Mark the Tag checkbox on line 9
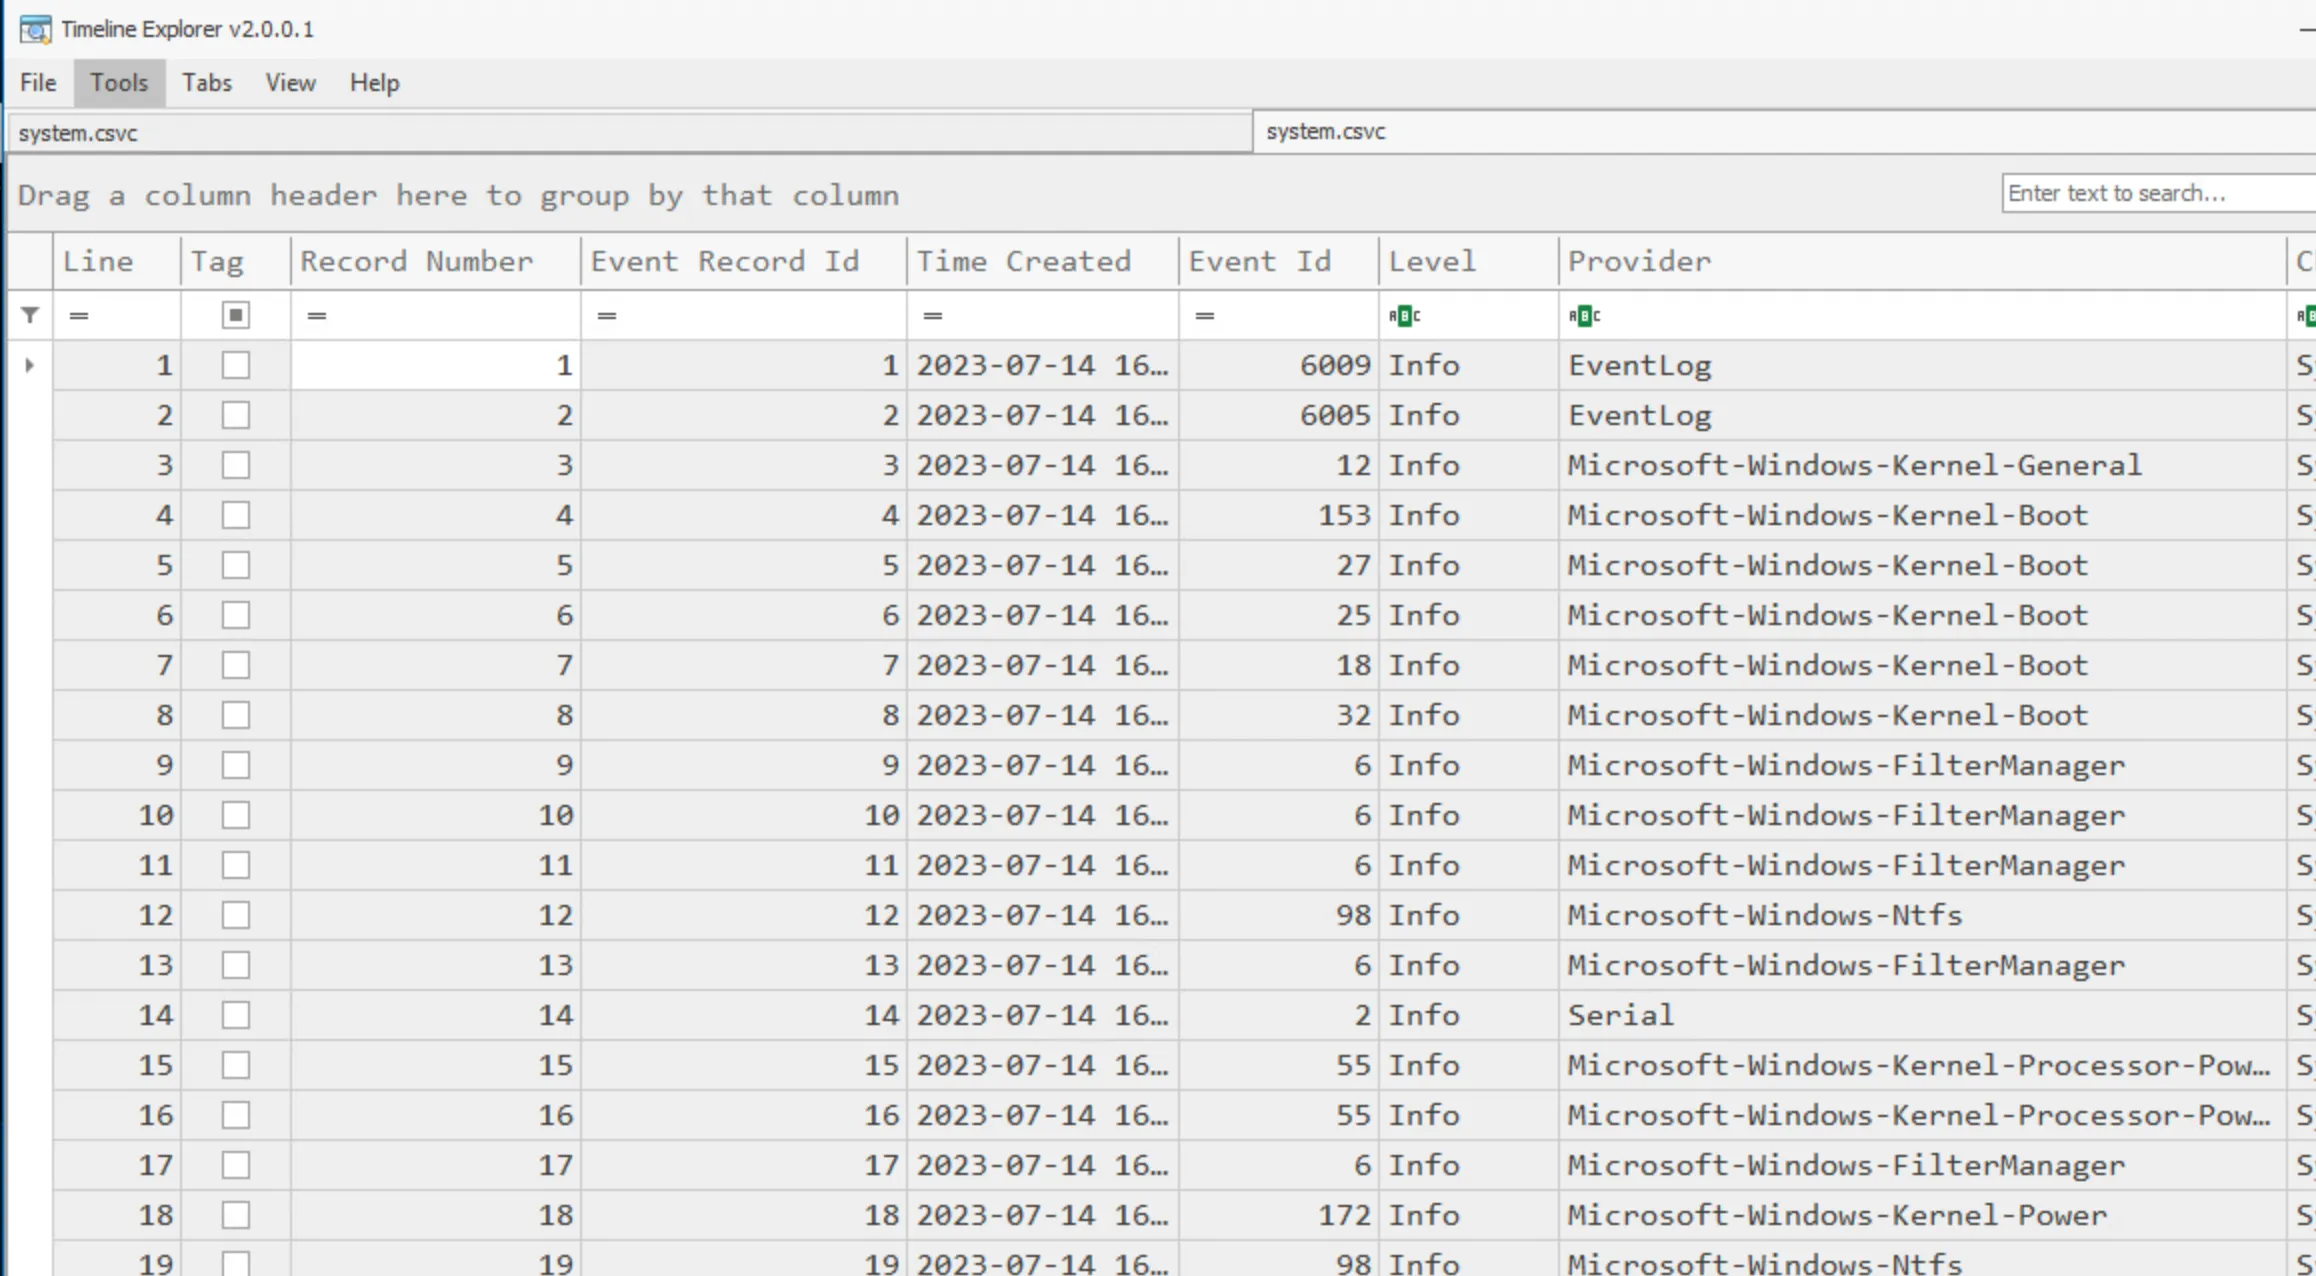 click(236, 765)
